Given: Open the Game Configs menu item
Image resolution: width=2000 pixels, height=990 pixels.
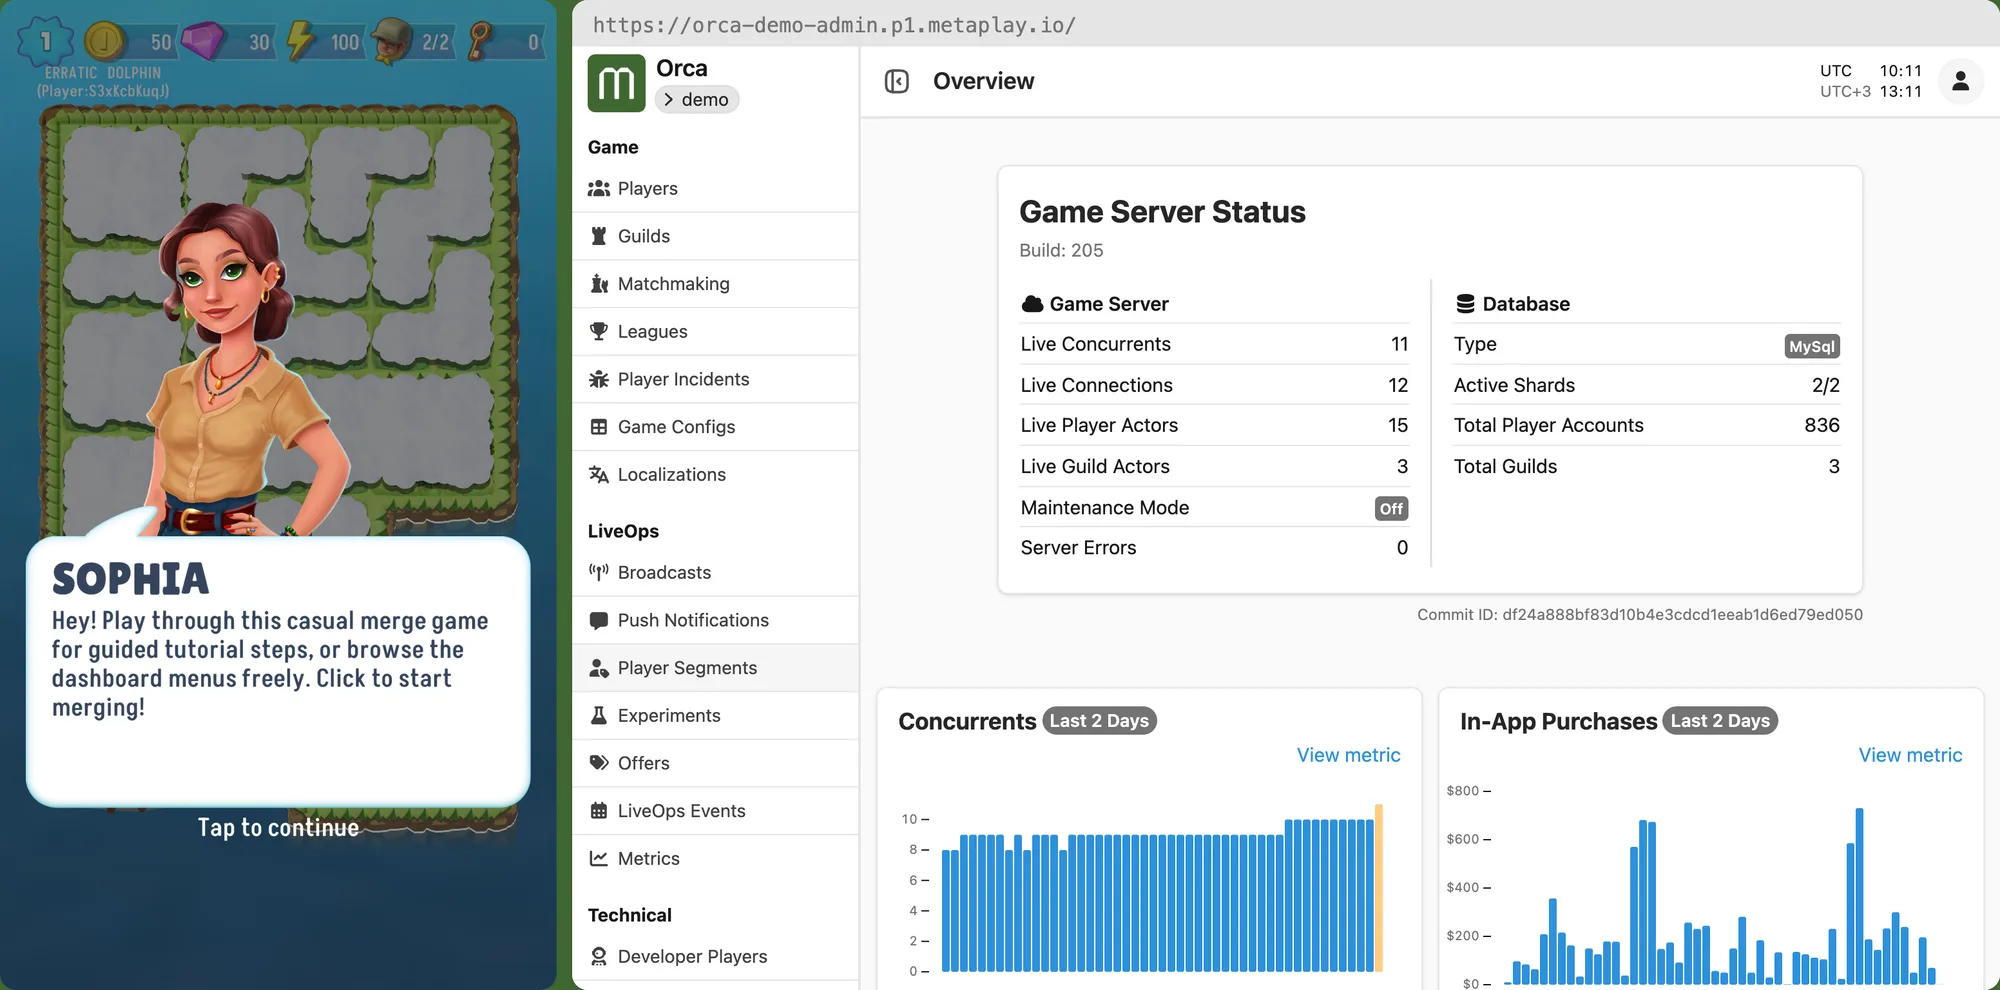Looking at the screenshot, I should [x=715, y=427].
